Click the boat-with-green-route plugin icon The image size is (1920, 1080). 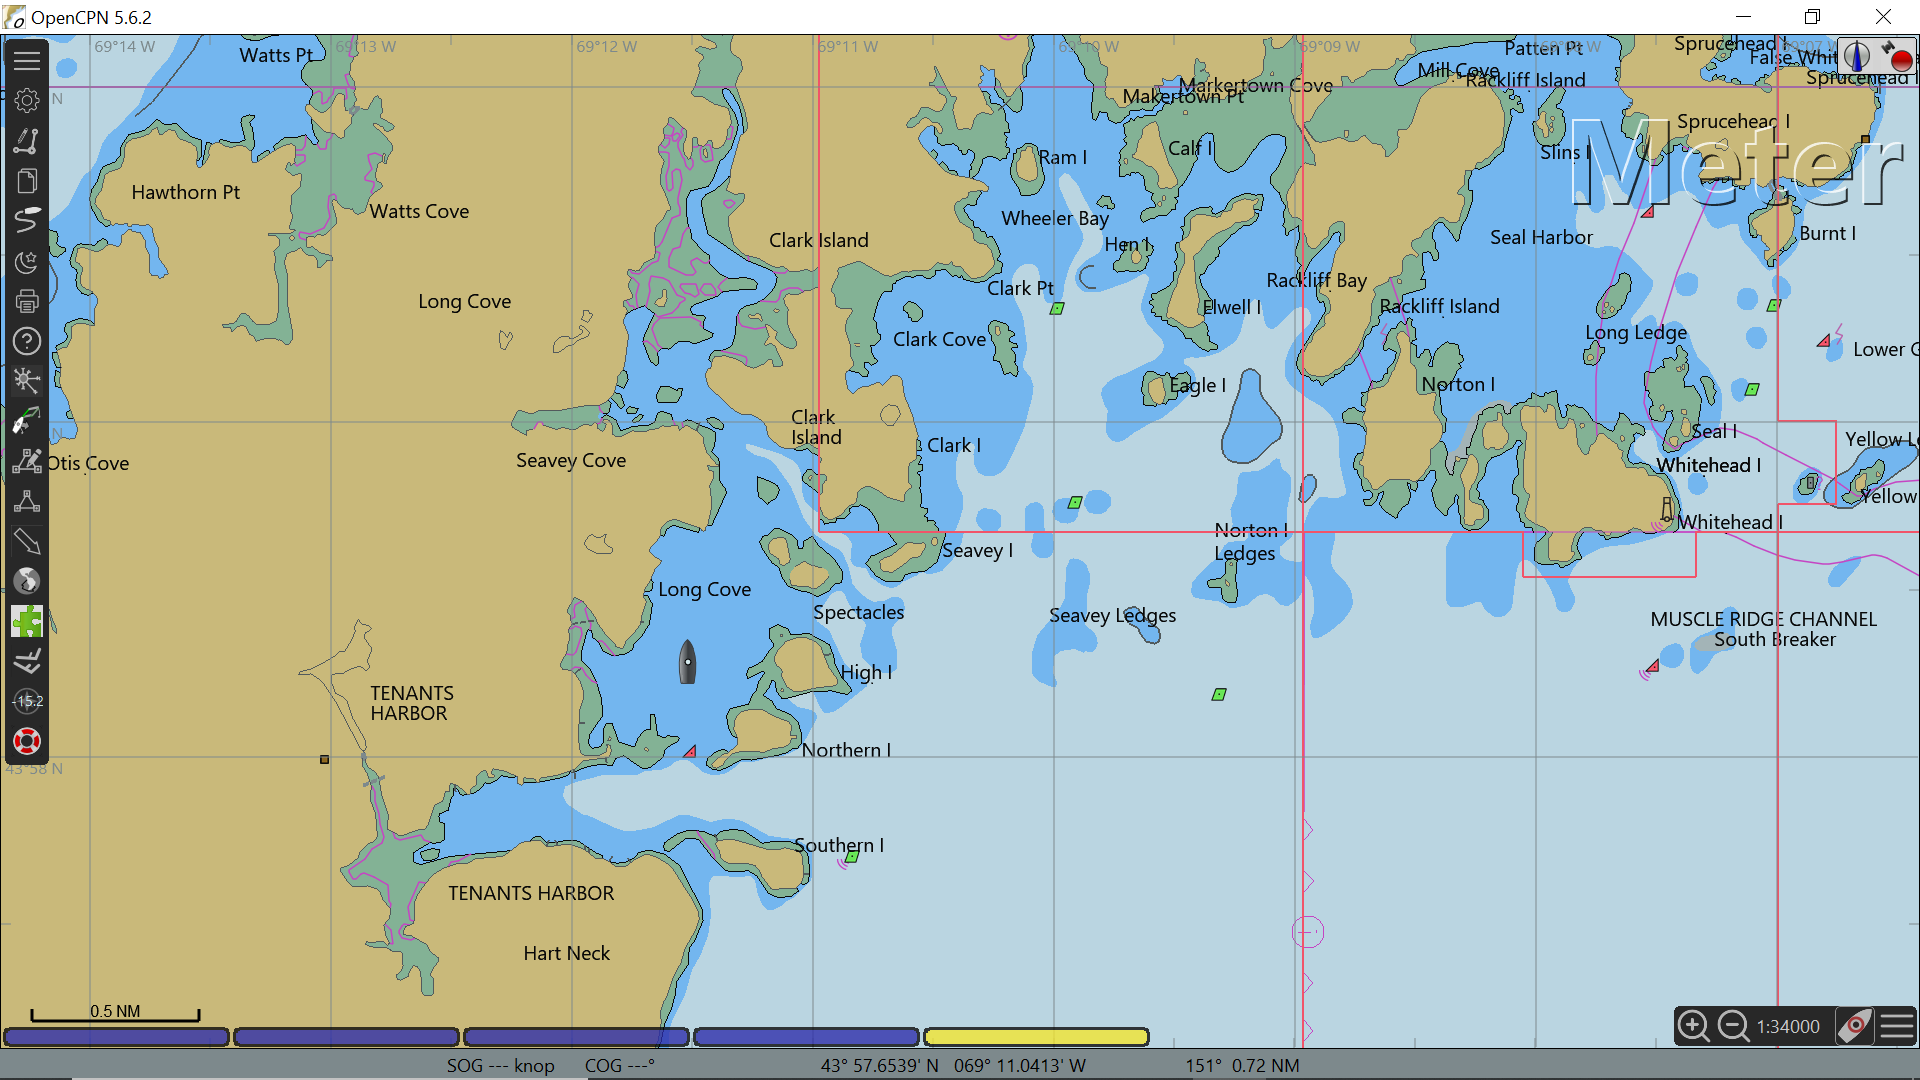(27, 421)
